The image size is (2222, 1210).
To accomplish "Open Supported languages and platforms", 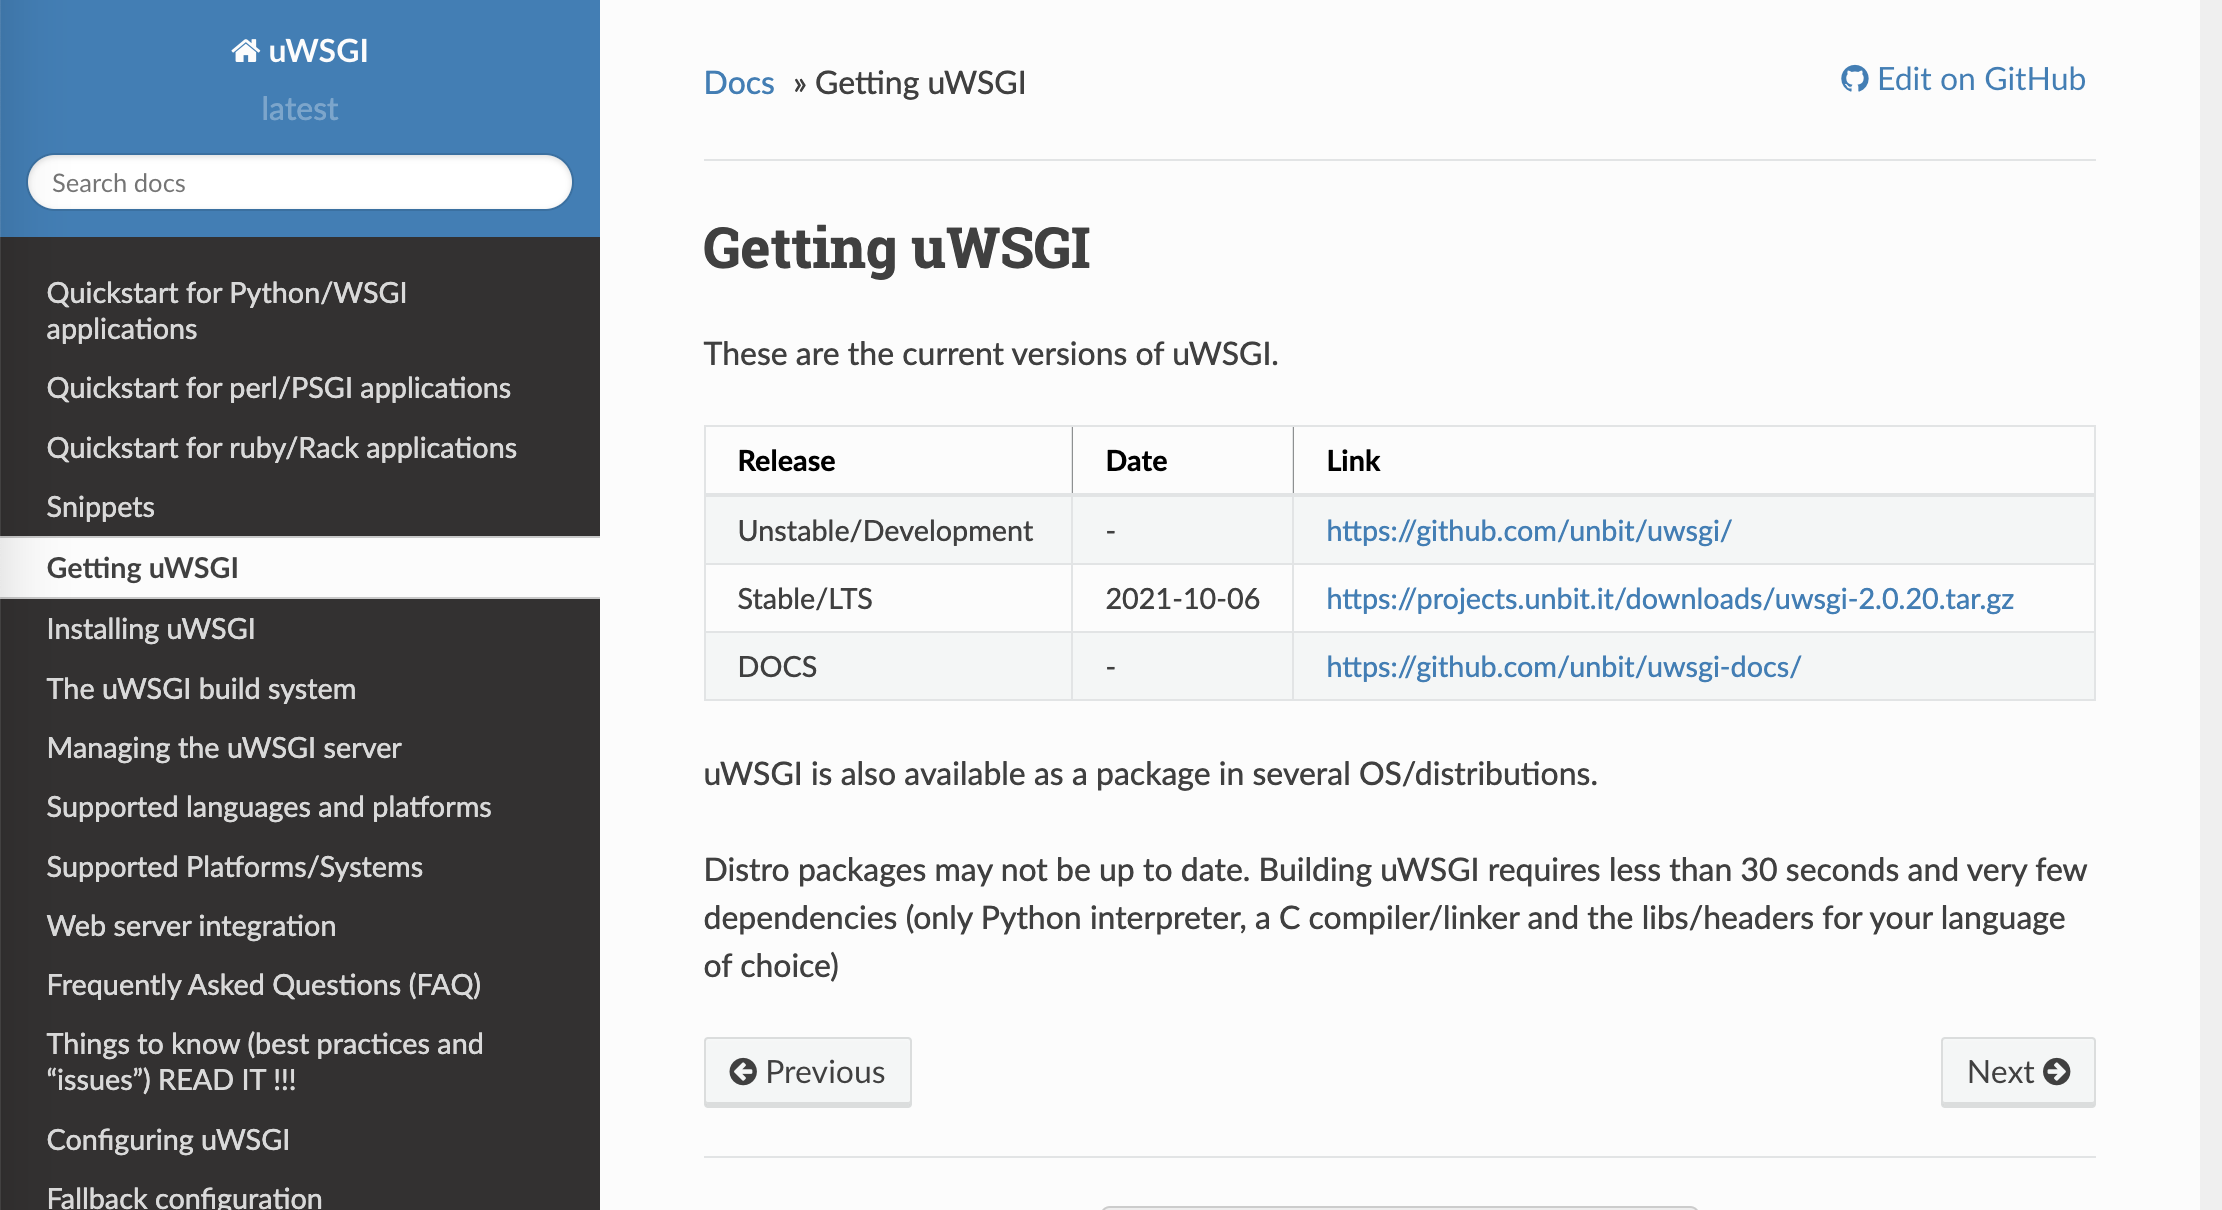I will [269, 807].
